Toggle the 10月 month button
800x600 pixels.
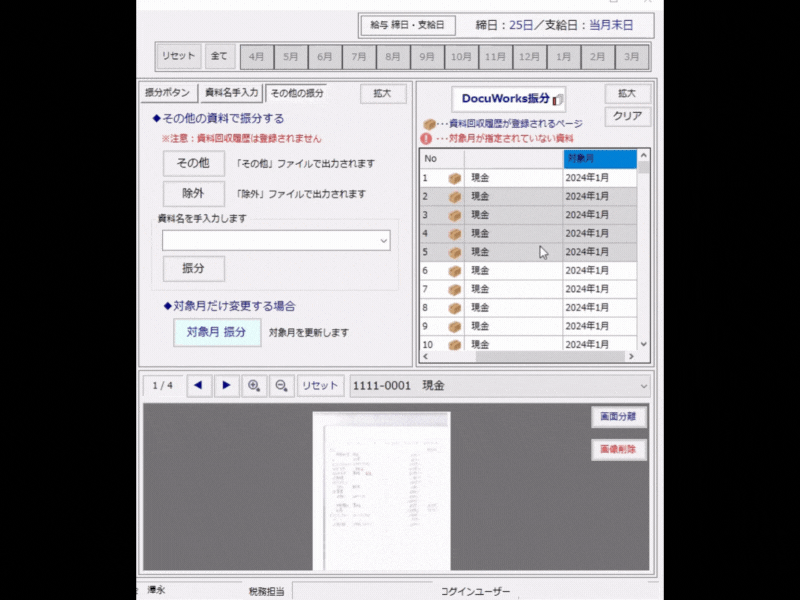pyautogui.click(x=460, y=57)
